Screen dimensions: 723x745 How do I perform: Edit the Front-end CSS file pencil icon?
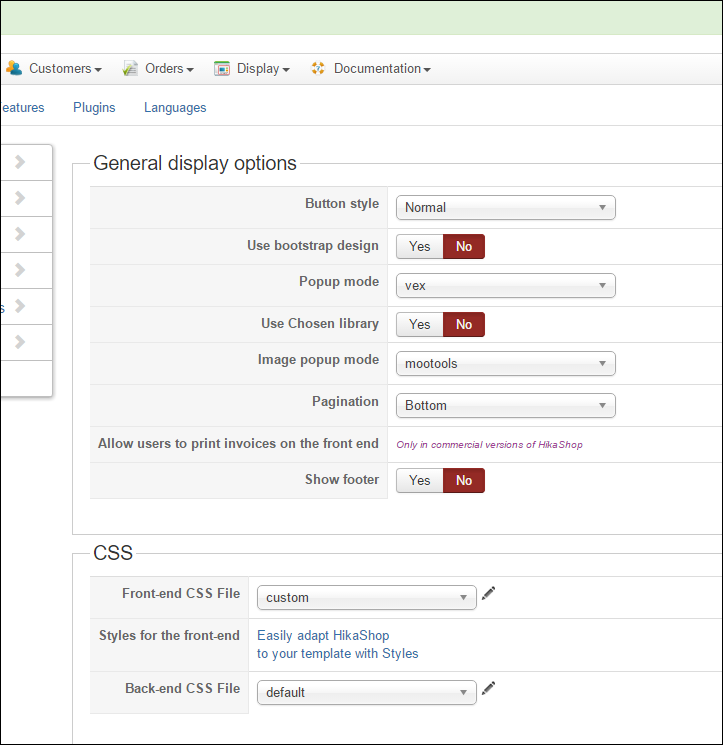tap(489, 594)
